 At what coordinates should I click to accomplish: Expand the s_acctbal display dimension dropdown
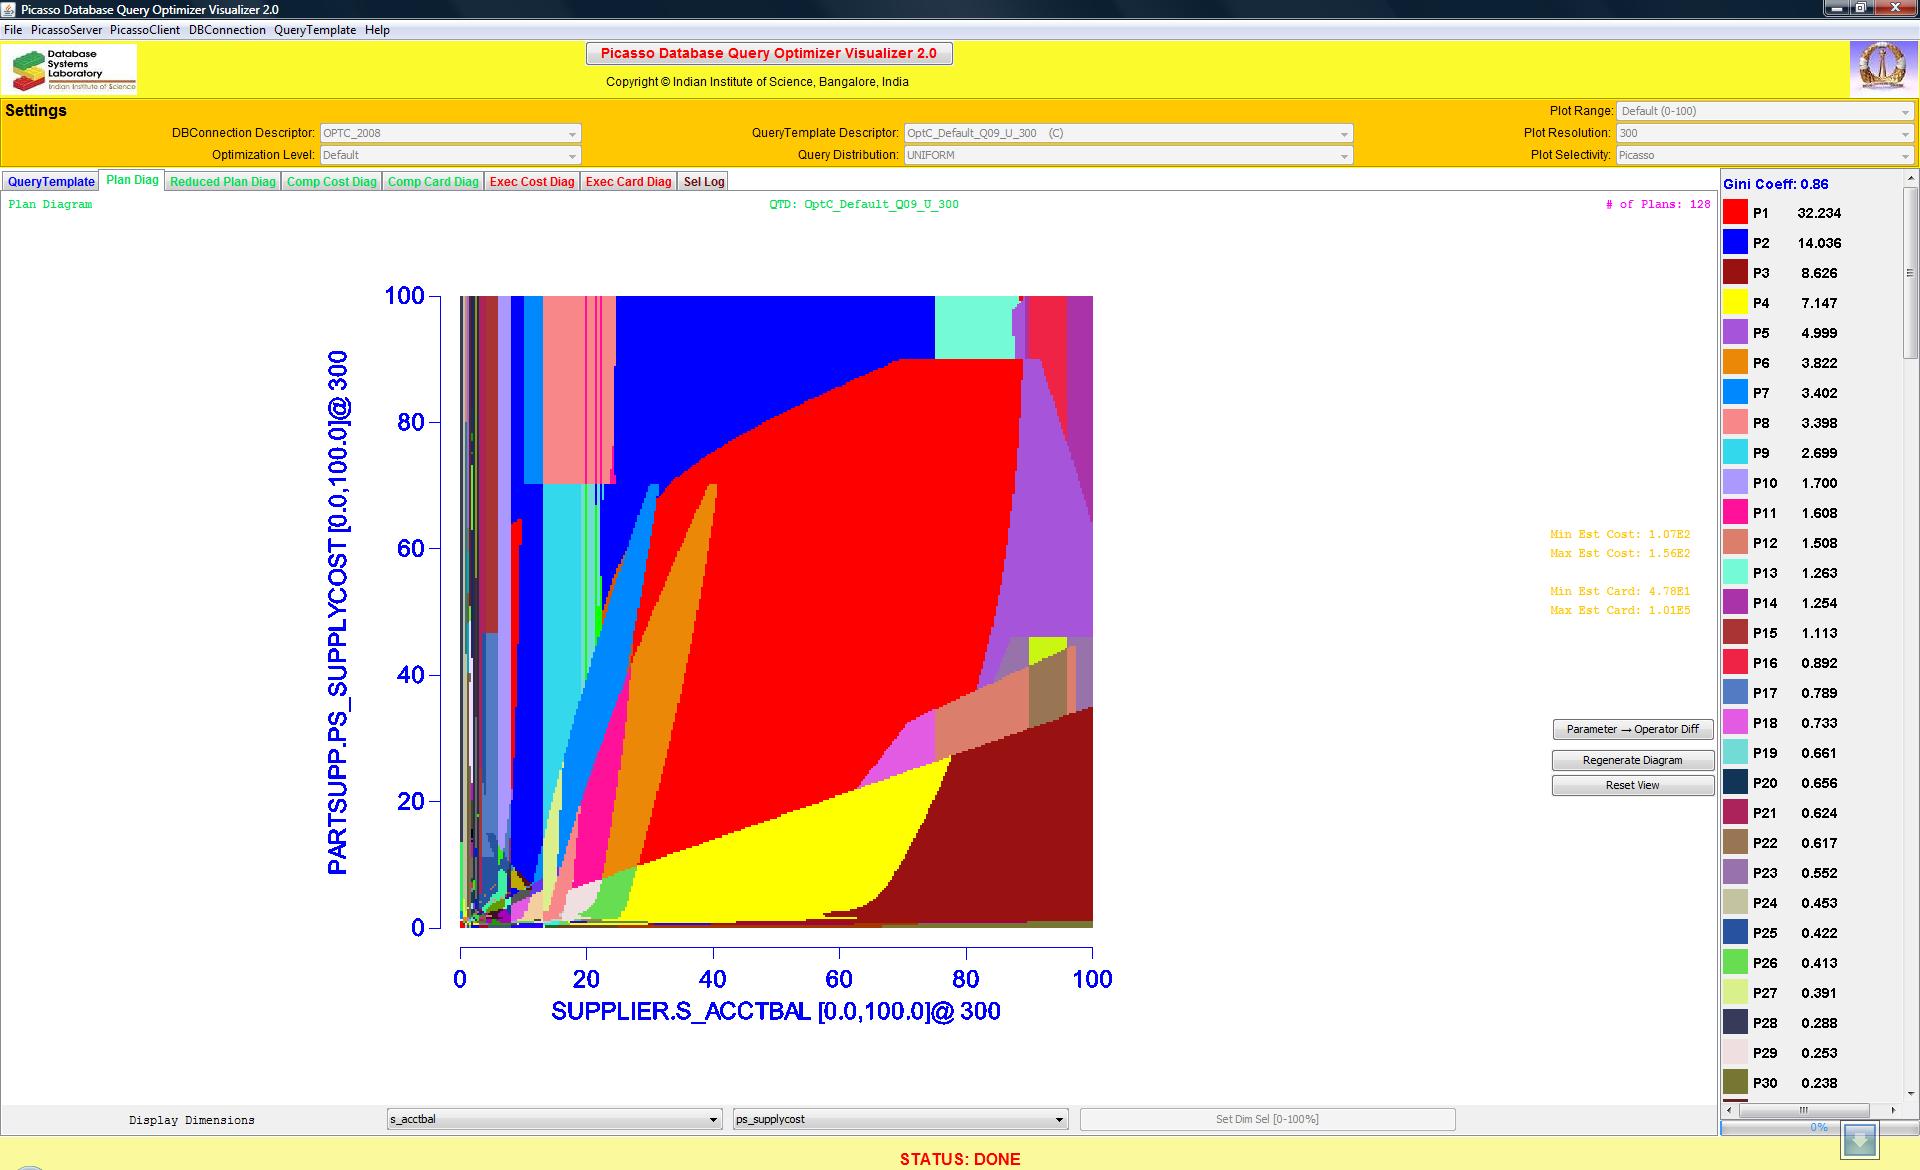pyautogui.click(x=554, y=1119)
